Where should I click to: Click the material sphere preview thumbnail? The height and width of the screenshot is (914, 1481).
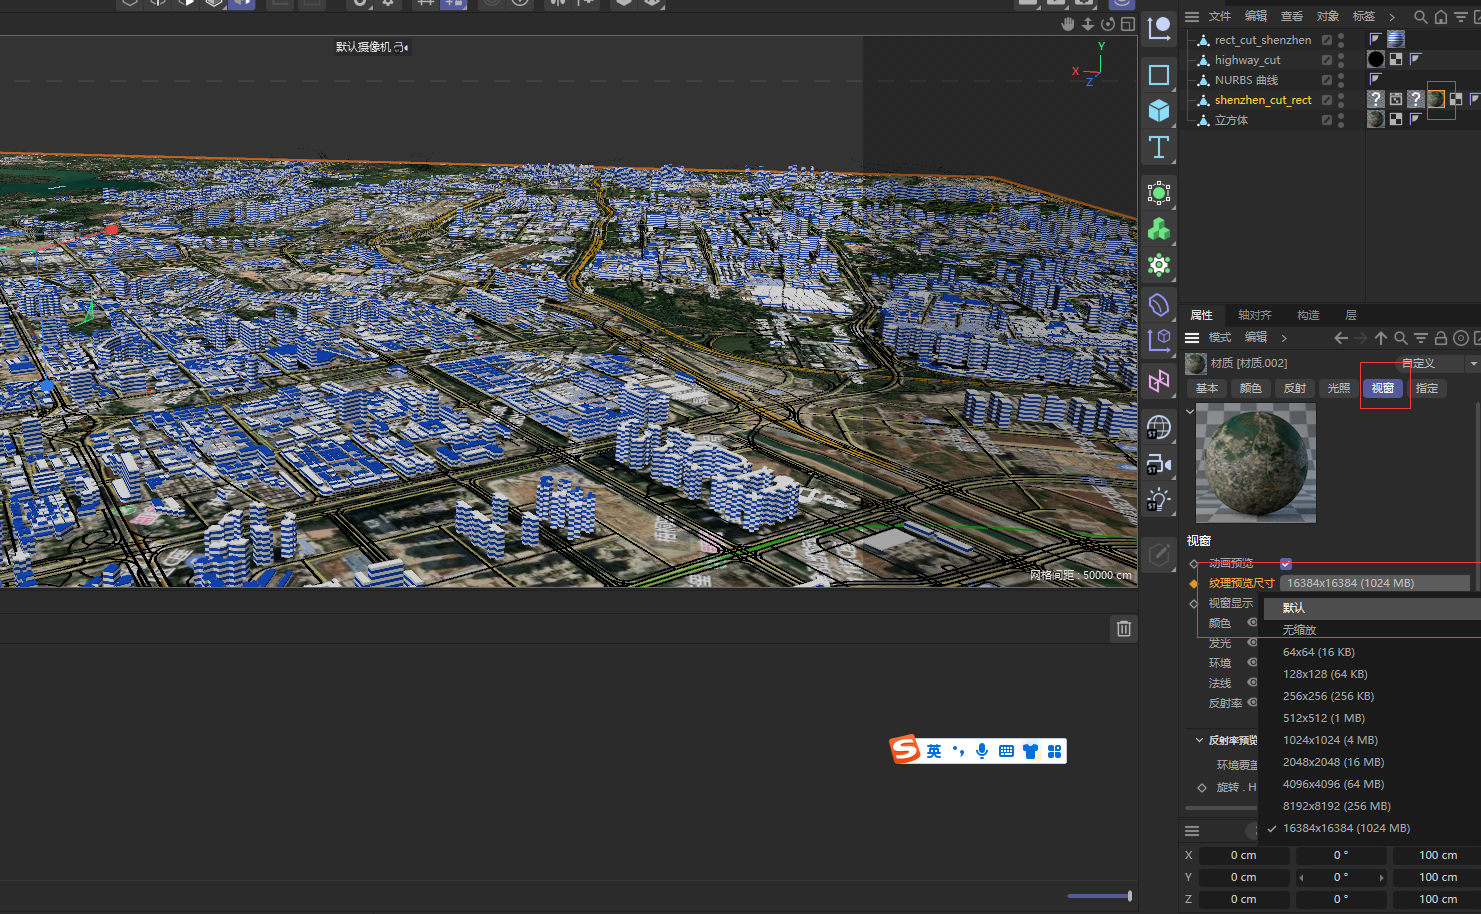click(x=1255, y=463)
